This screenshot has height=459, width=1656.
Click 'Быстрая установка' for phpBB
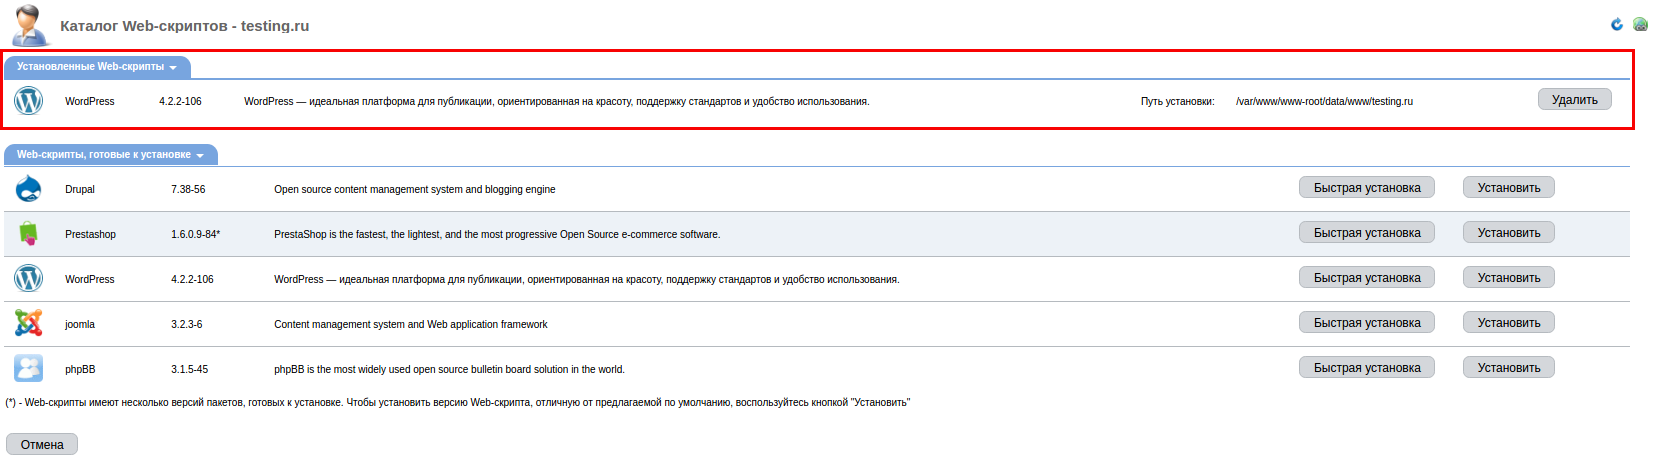coord(1367,367)
